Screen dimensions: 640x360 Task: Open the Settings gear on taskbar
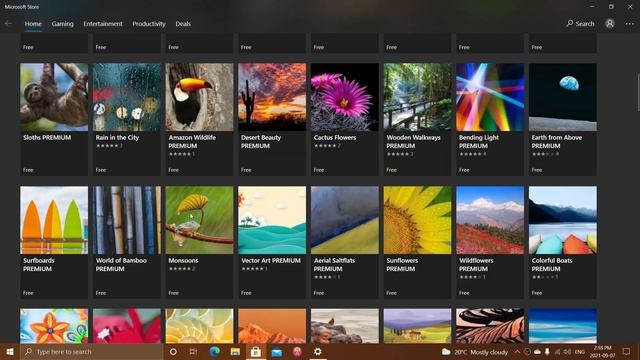pos(318,351)
